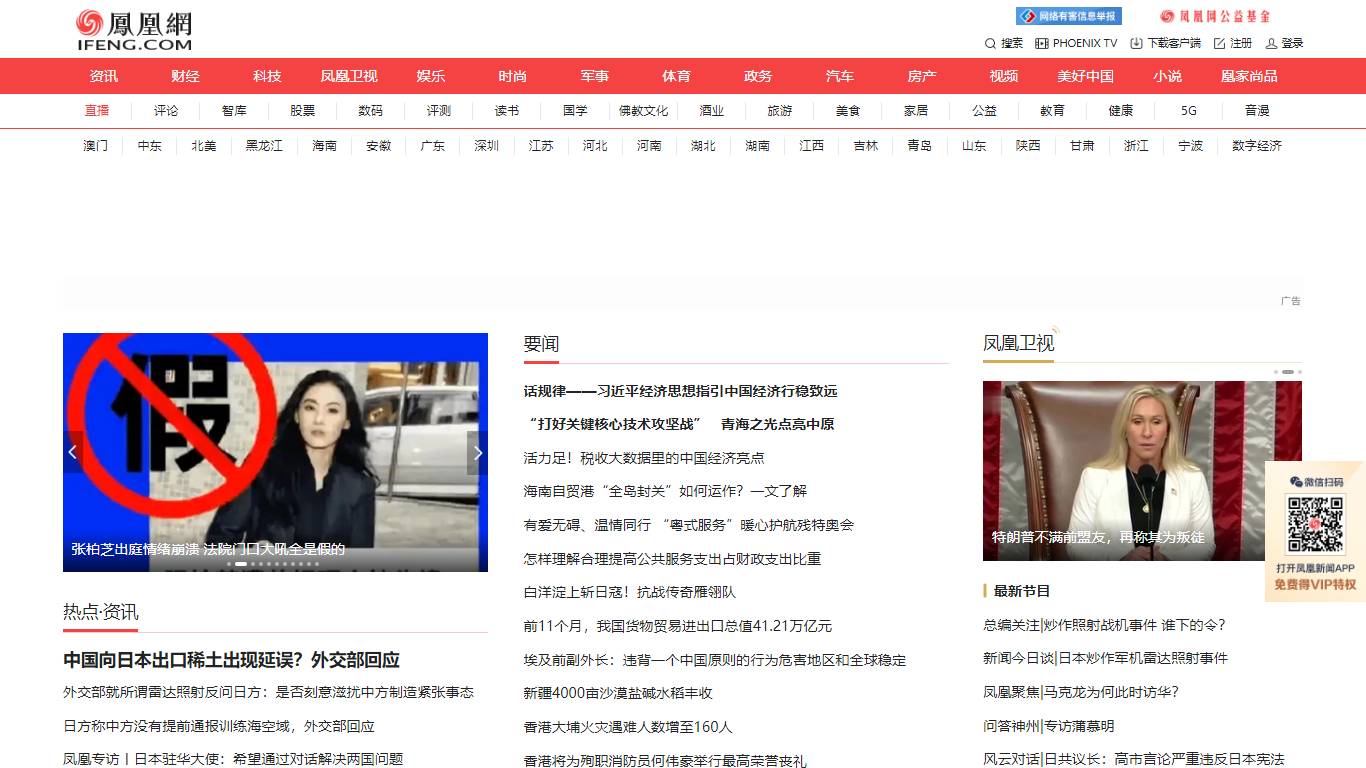Viewport: 1366px width, 768px height.
Task: Open the 佛教文化 category
Action: pos(645,111)
